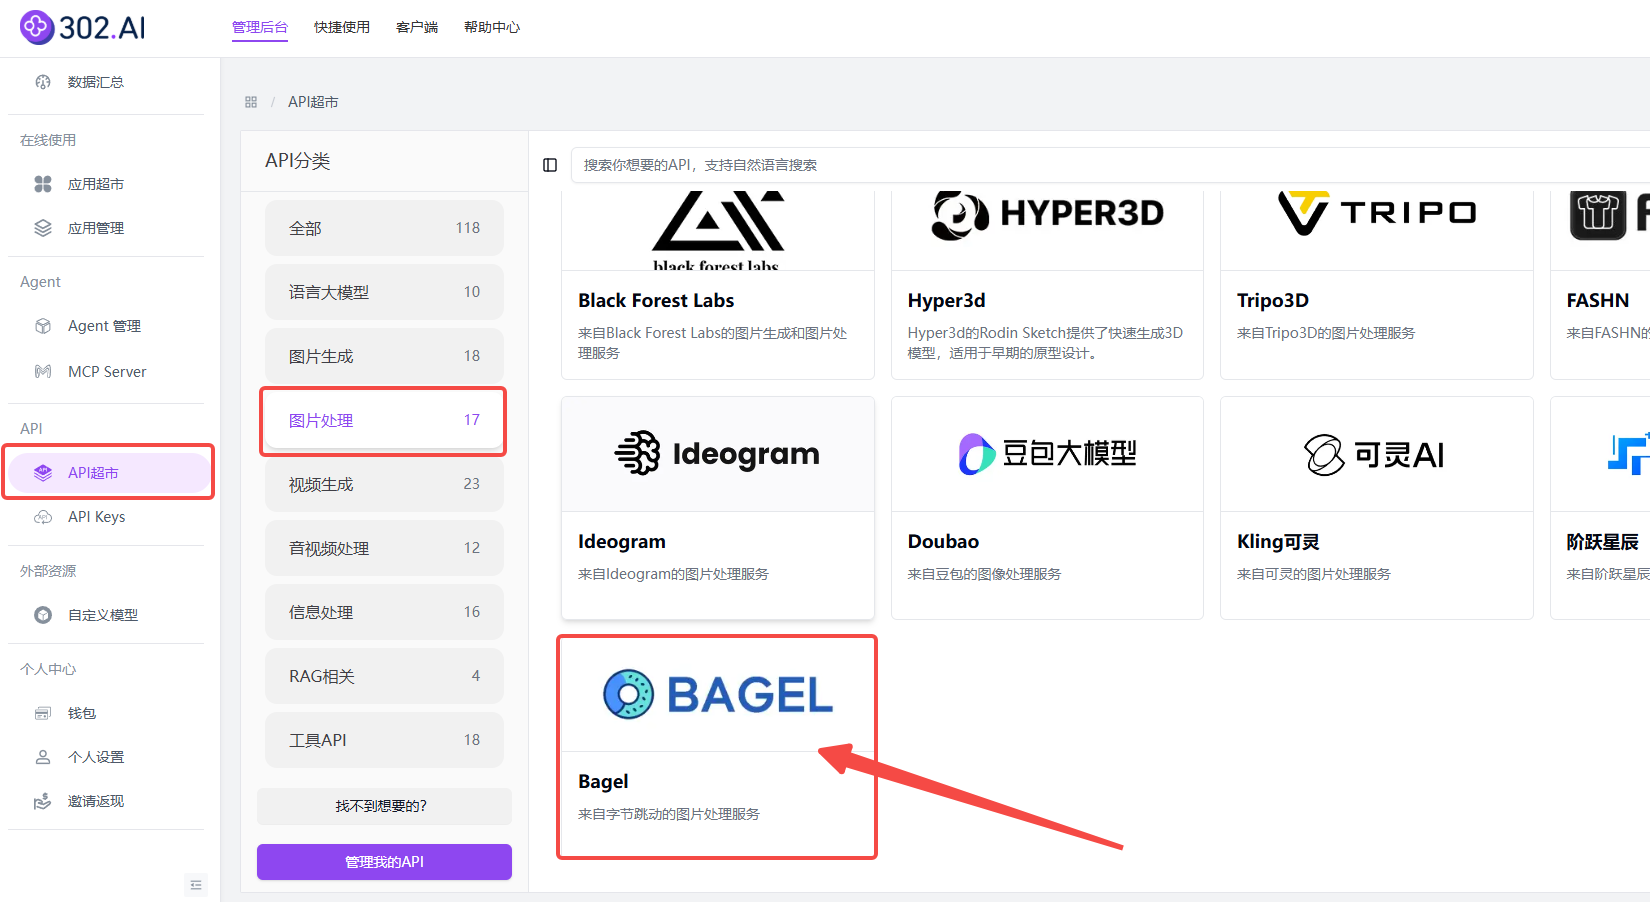This screenshot has height=902, width=1650.
Task: Click the Doubao card title
Action: coord(943,541)
